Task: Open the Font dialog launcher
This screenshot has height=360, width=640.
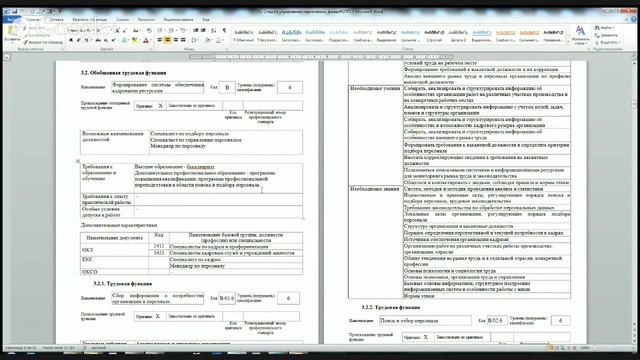Action: click(x=151, y=49)
